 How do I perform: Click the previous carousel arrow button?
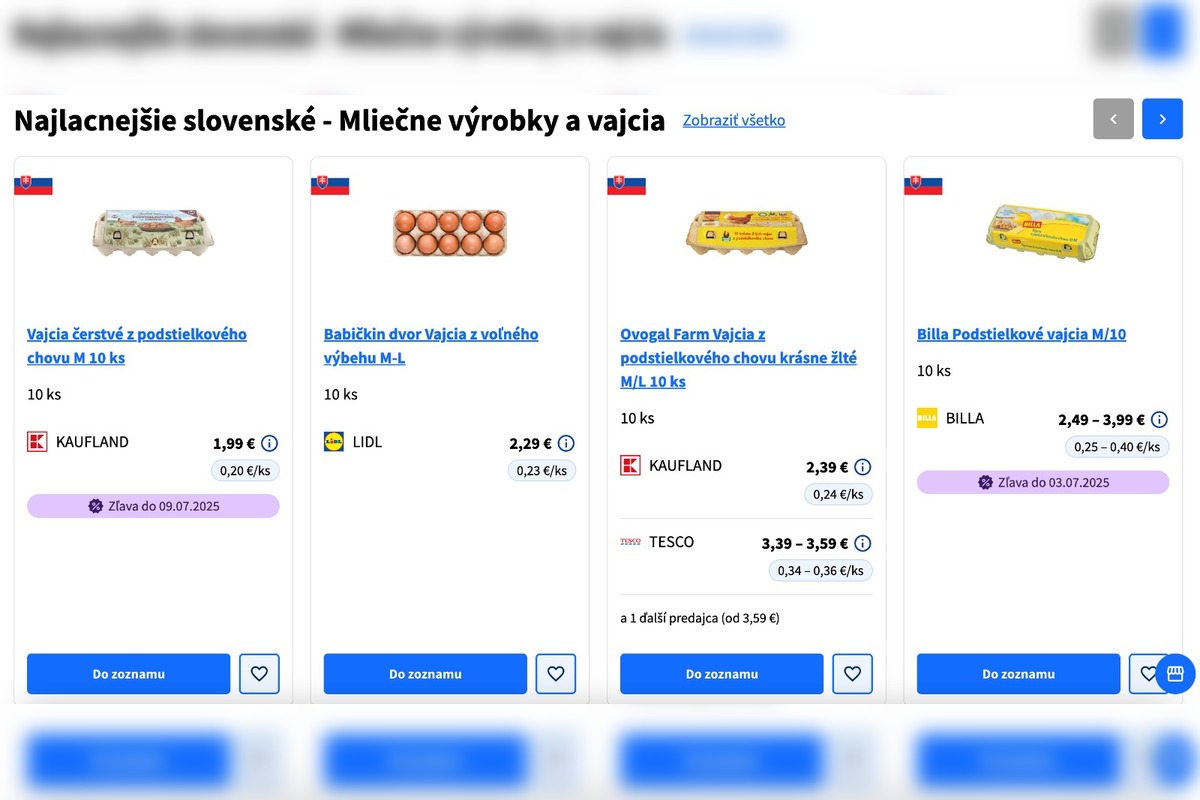tap(1113, 119)
